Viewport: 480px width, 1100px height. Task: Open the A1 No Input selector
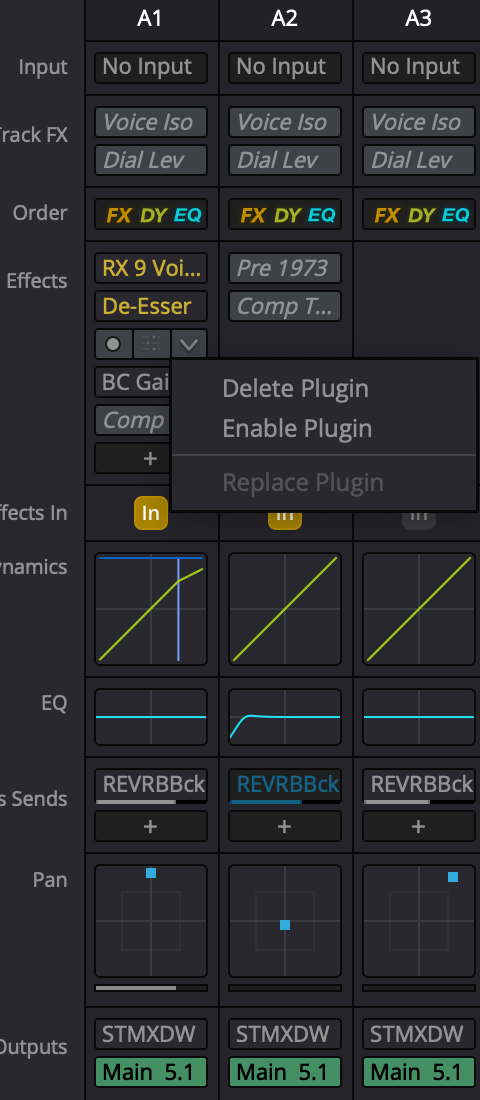[151, 67]
